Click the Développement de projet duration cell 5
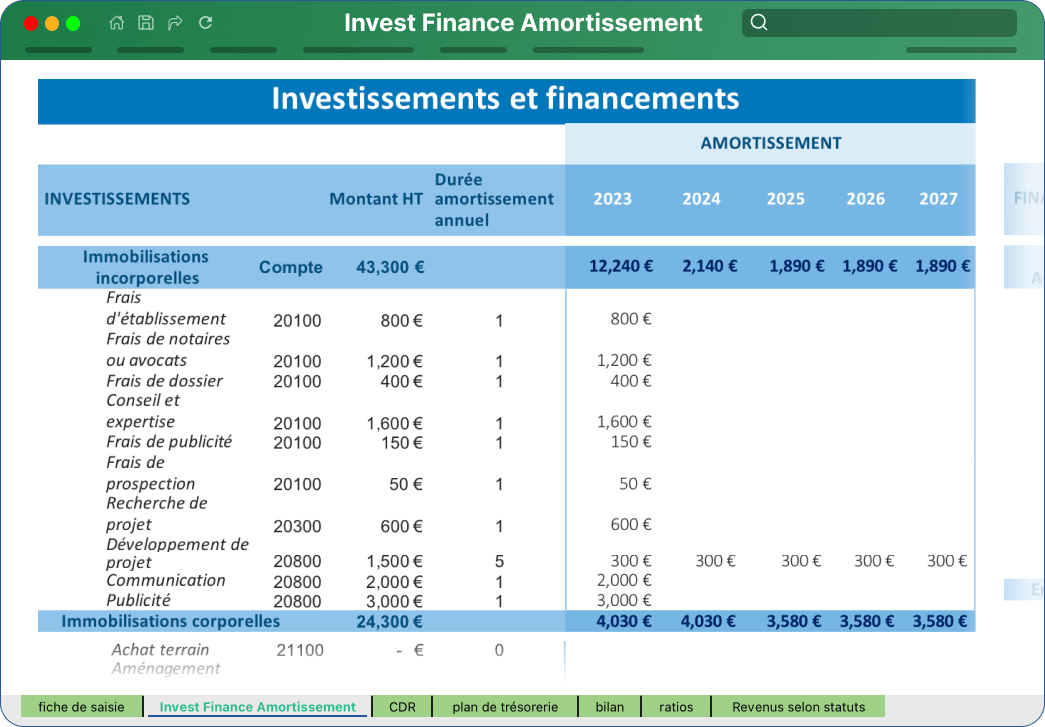Viewport: 1045px width, 727px height. pos(499,561)
